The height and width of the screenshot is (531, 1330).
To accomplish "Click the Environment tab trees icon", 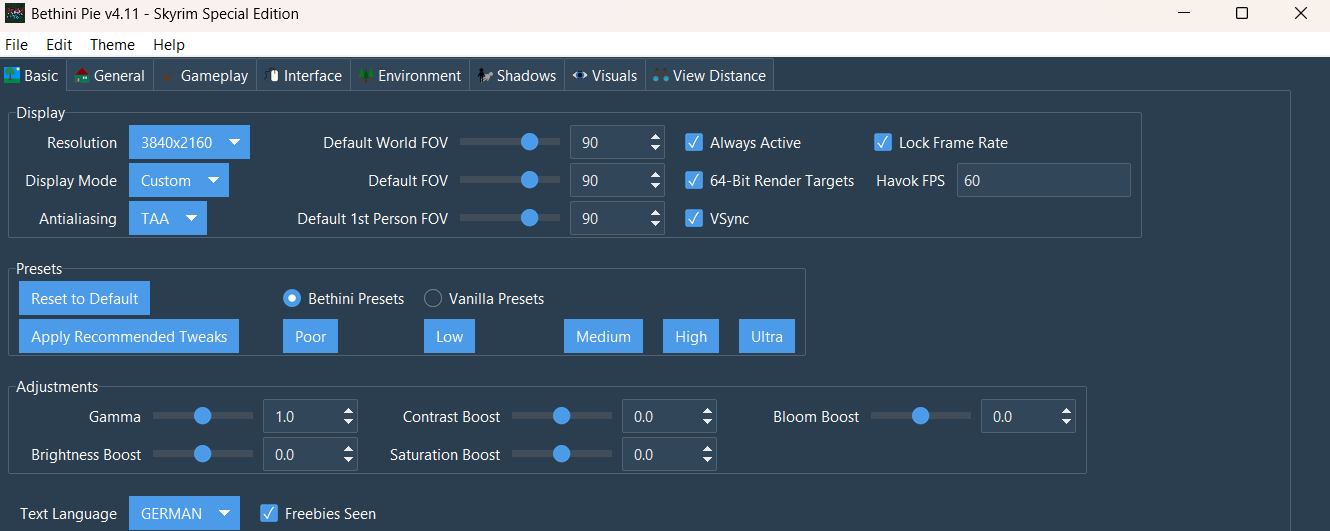I will point(366,76).
